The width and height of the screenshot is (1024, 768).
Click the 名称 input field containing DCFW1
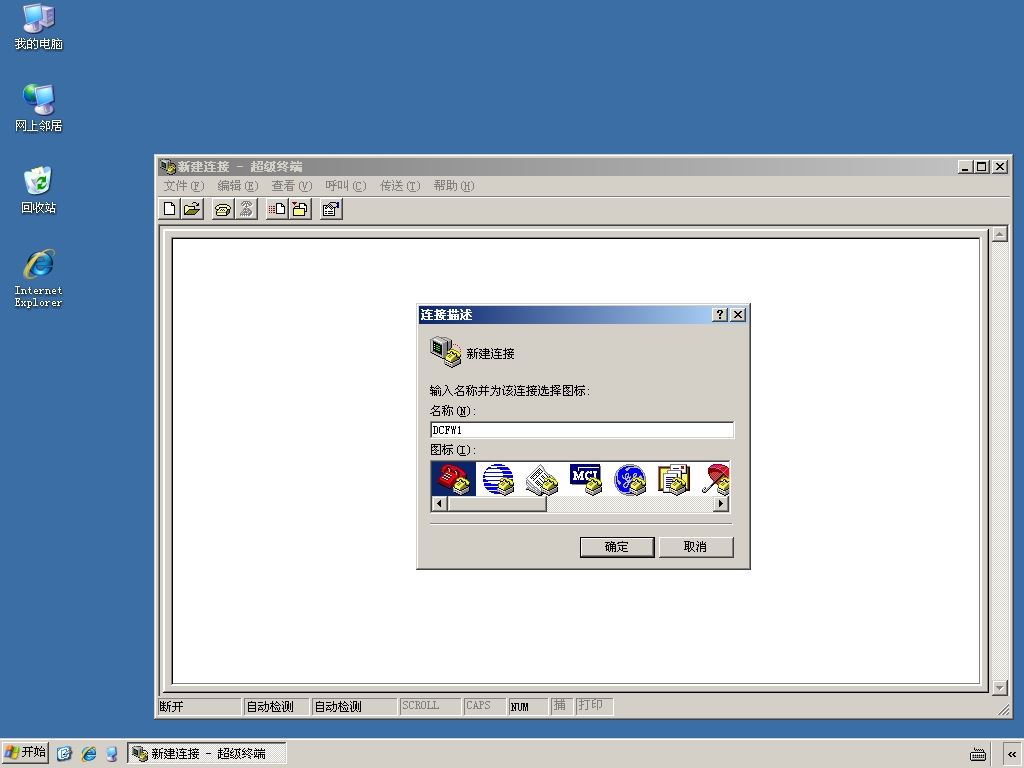point(582,430)
